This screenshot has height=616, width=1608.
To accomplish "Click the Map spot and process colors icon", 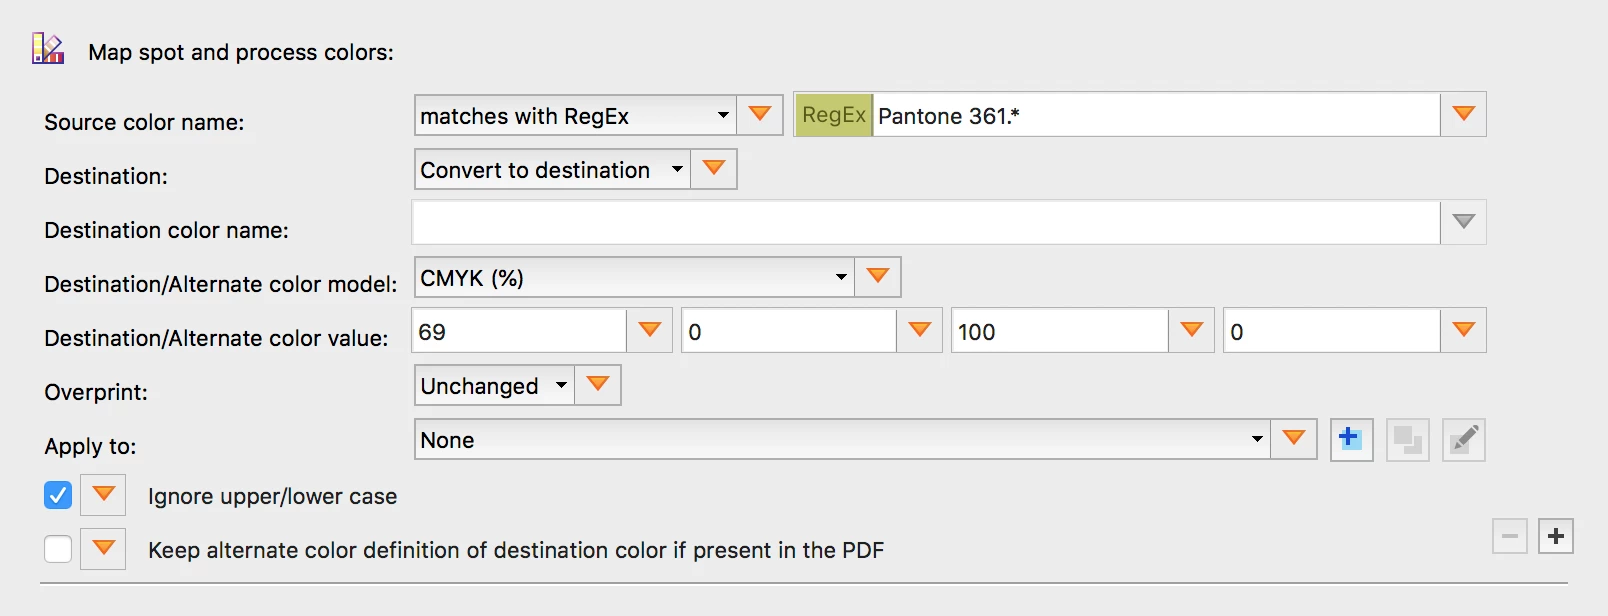I will pyautogui.click(x=47, y=49).
